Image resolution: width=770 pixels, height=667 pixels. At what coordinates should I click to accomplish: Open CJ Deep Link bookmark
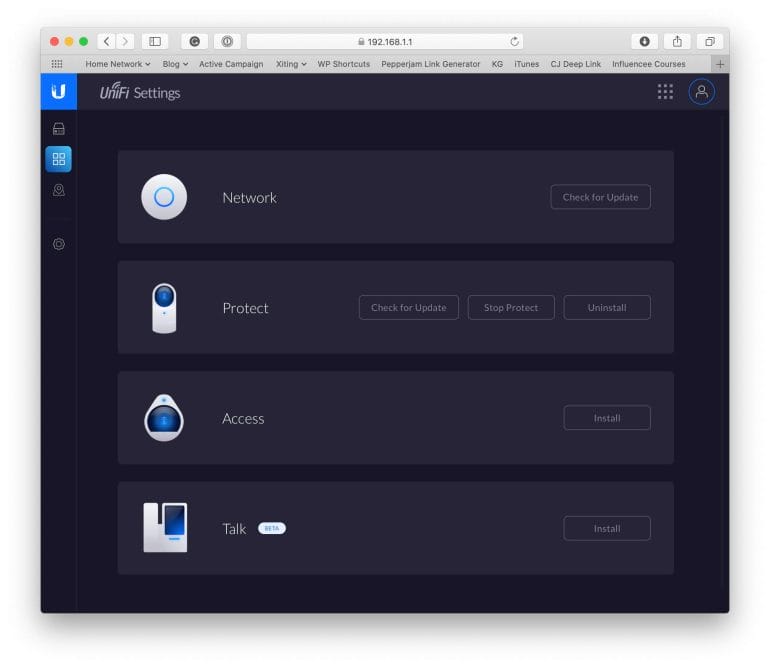576,64
